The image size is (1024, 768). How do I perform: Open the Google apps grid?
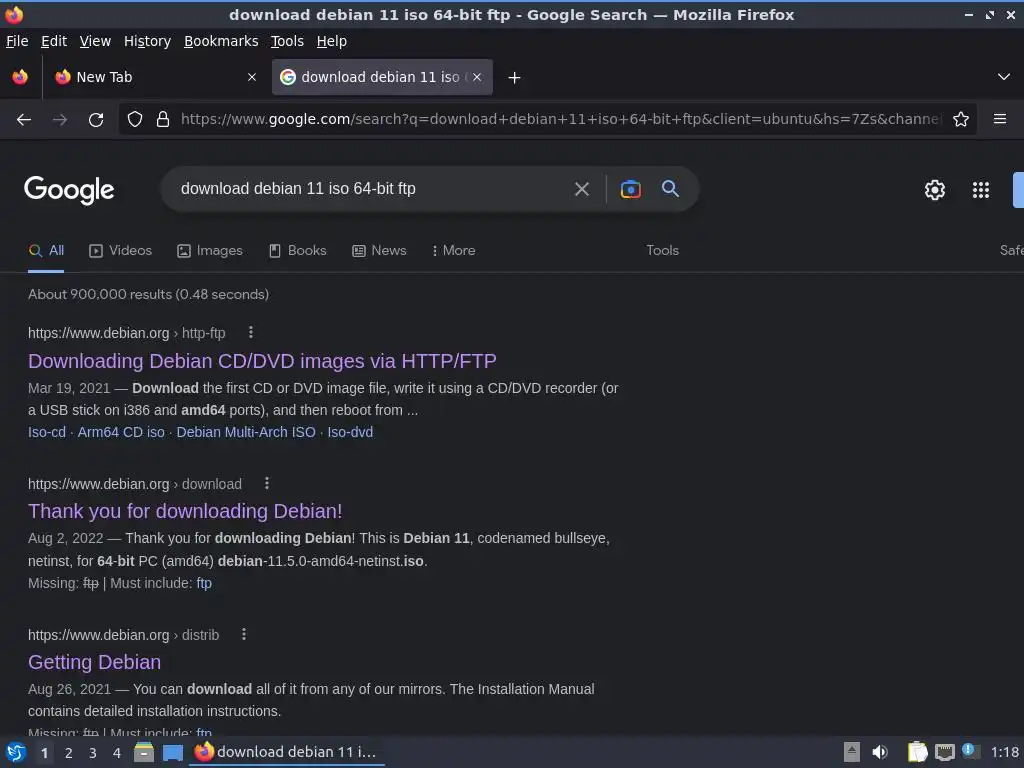[x=980, y=190]
